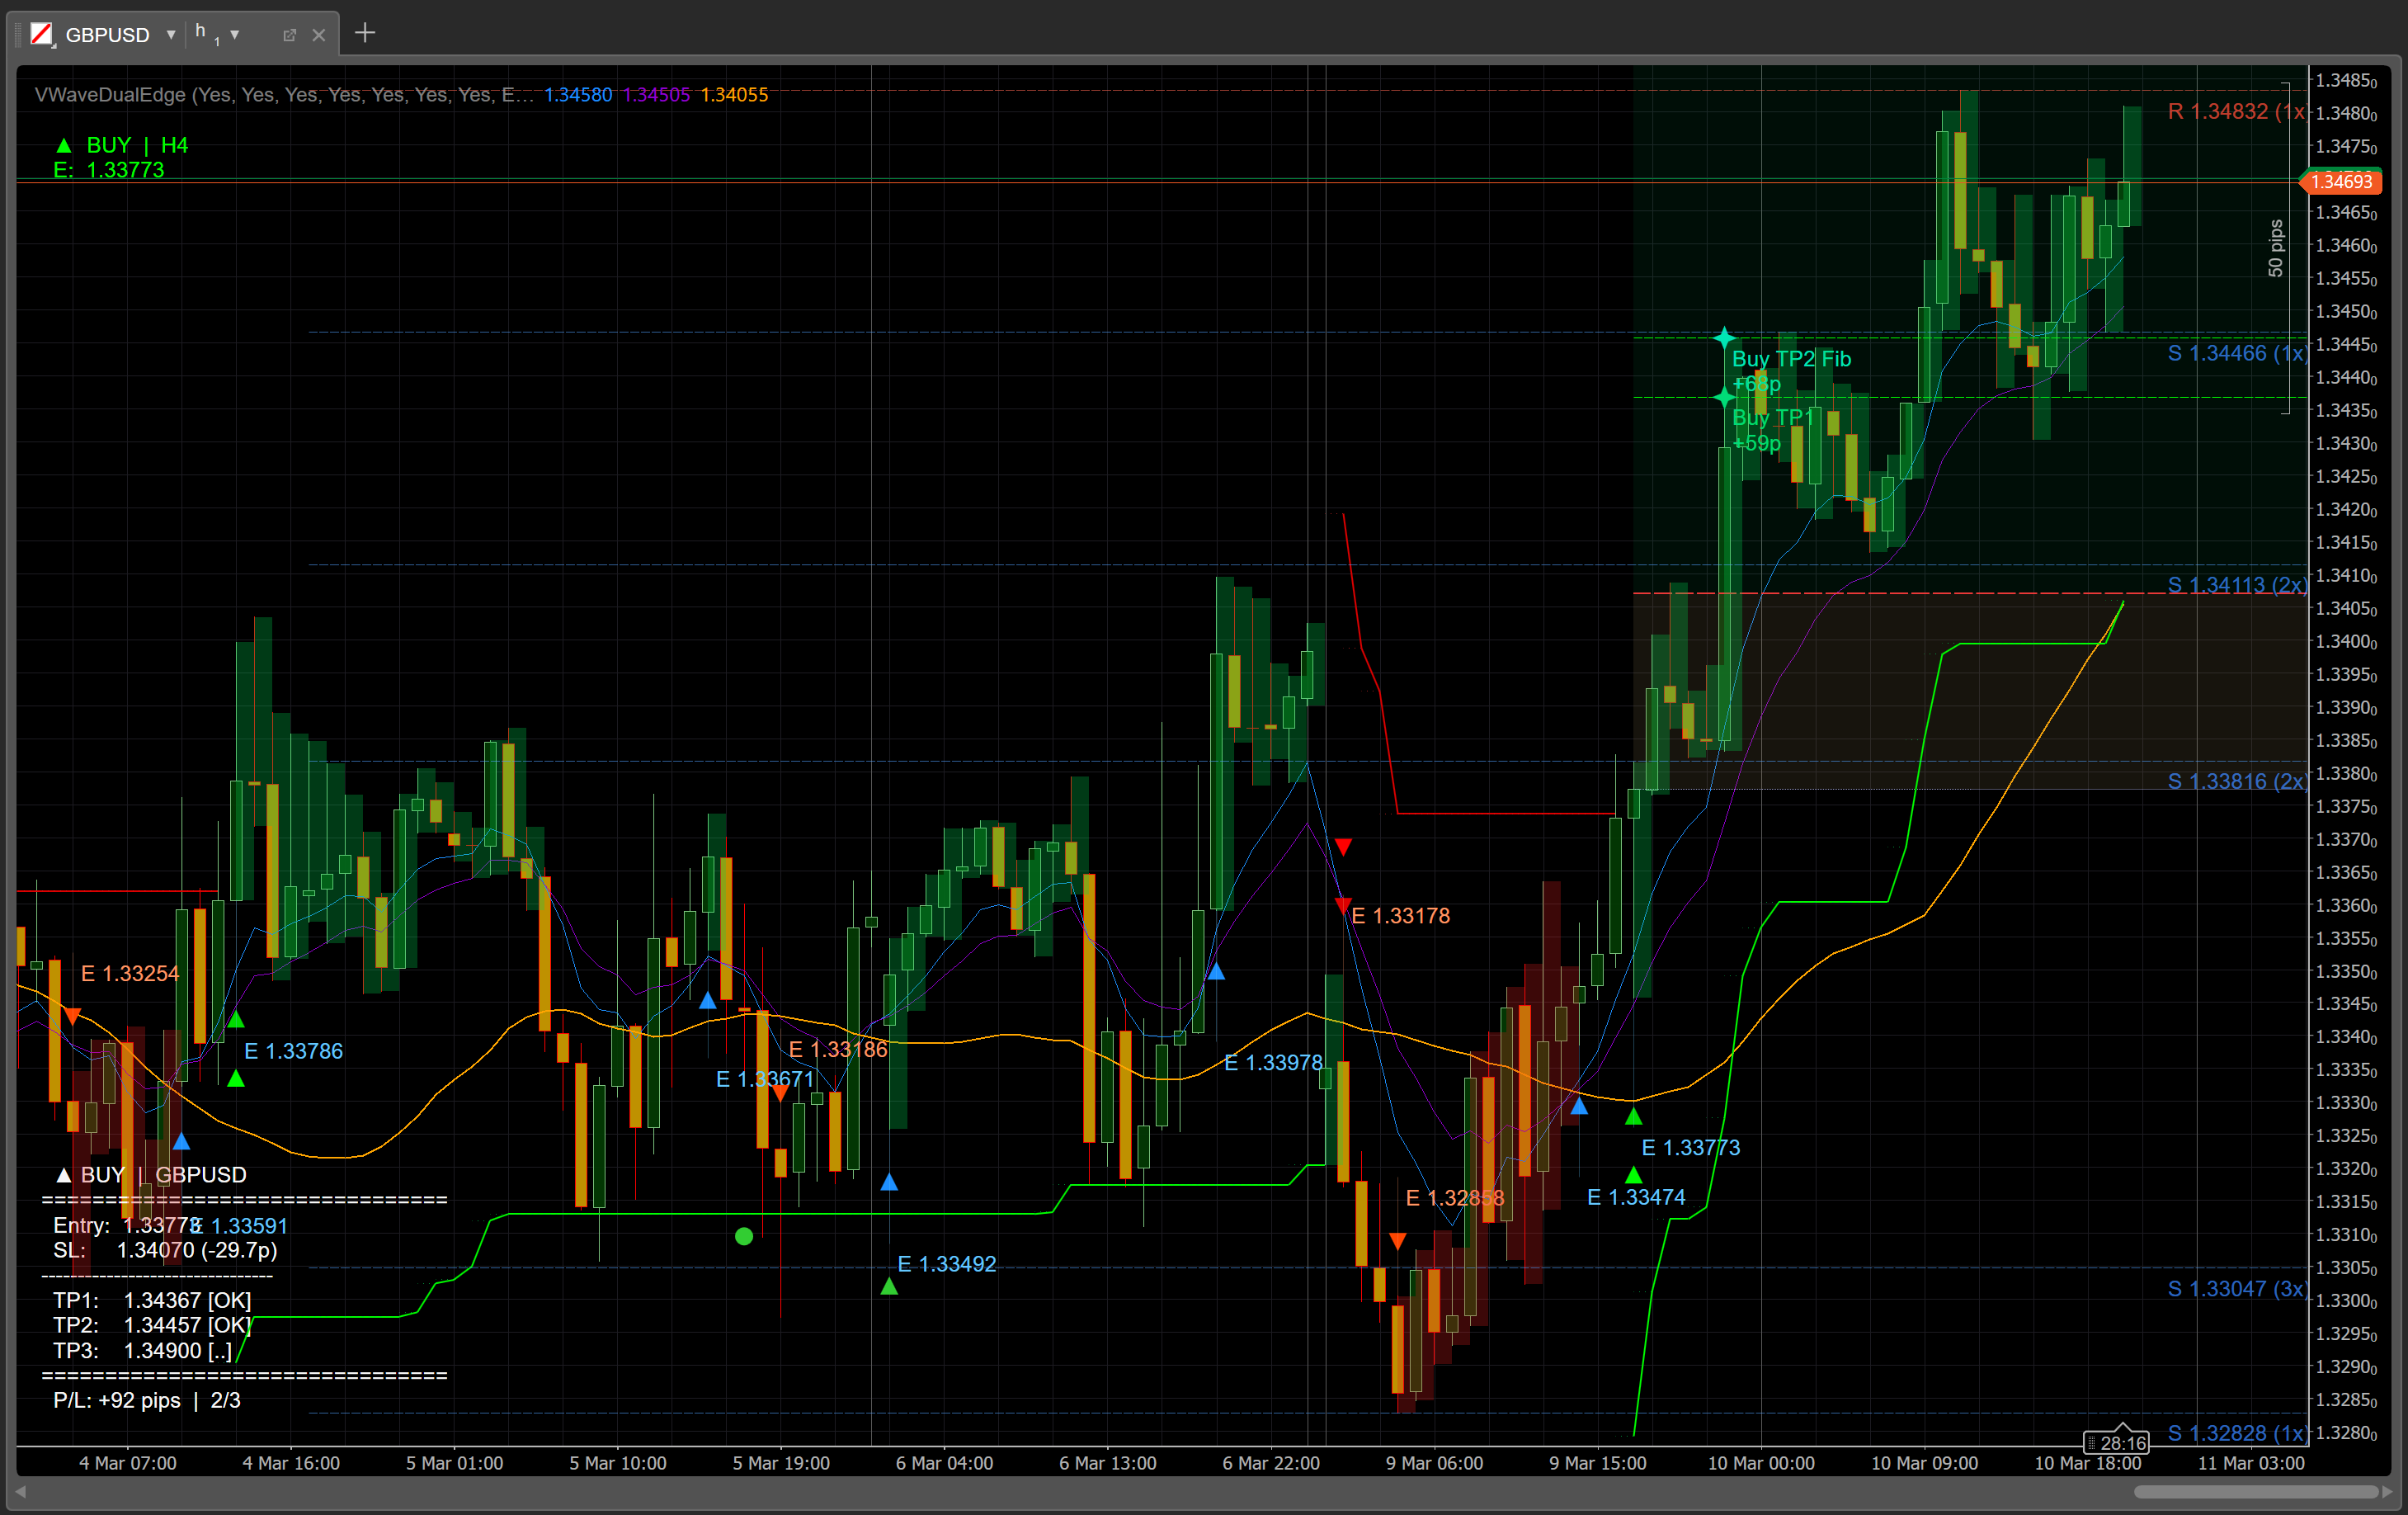
Task: Click the R 1.34832 resistance label
Action: tap(2236, 111)
